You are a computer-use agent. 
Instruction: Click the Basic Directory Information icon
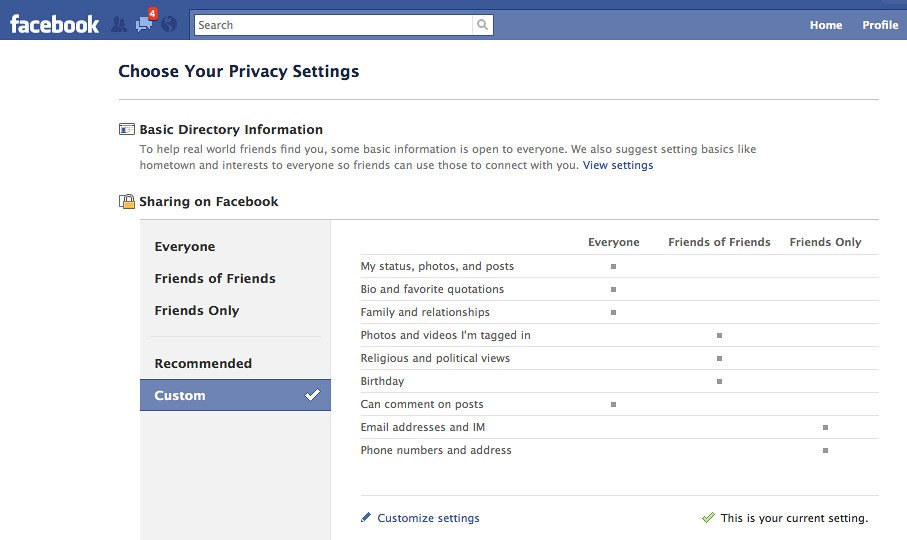point(127,129)
